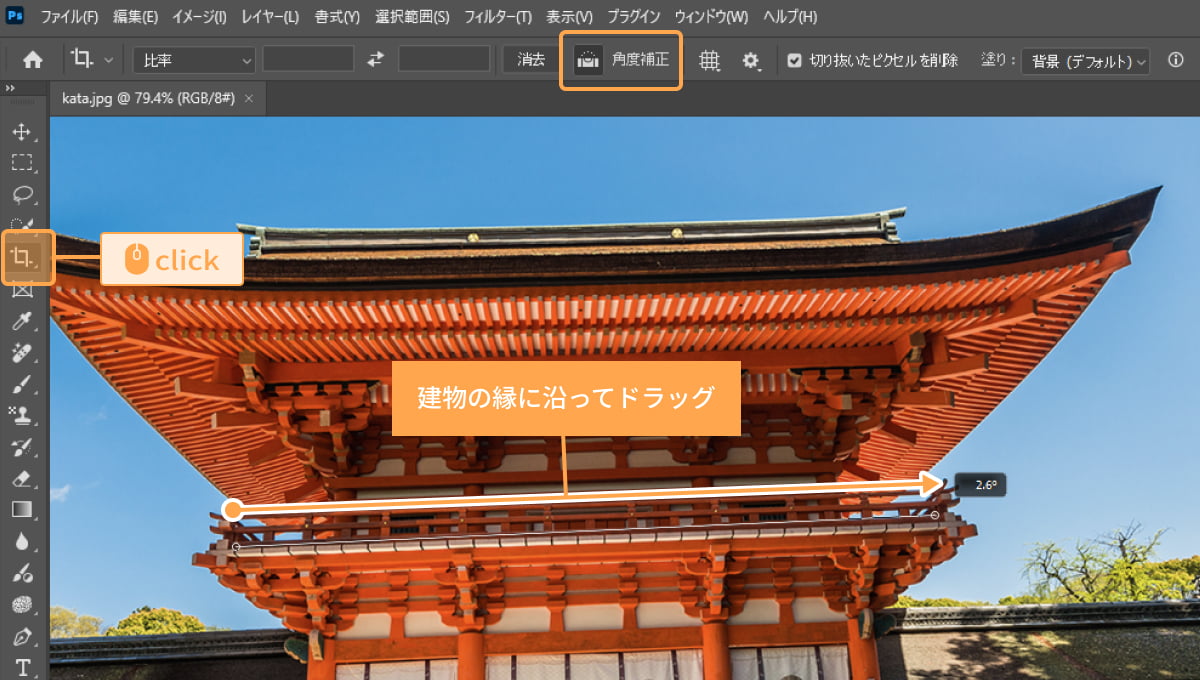This screenshot has width=1200, height=680.
Task: Select the Brush tool
Action: pos(23,385)
